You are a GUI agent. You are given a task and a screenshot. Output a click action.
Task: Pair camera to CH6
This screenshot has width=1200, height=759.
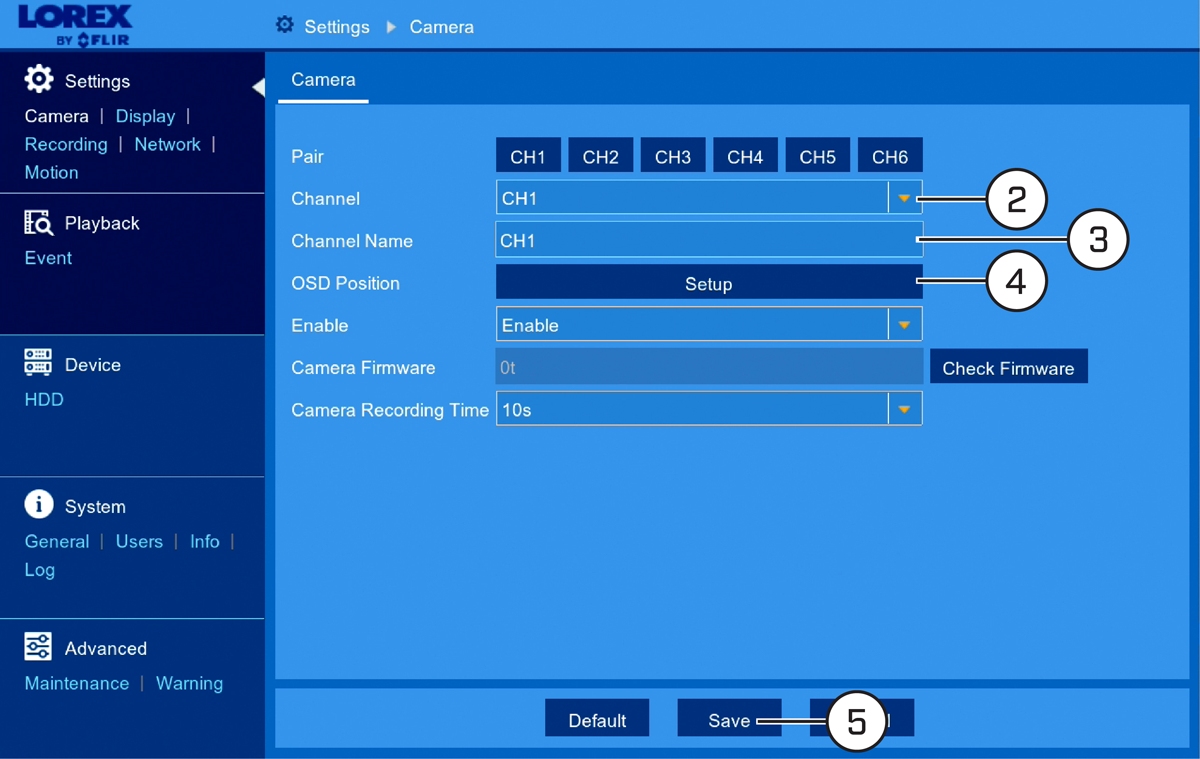pos(890,157)
